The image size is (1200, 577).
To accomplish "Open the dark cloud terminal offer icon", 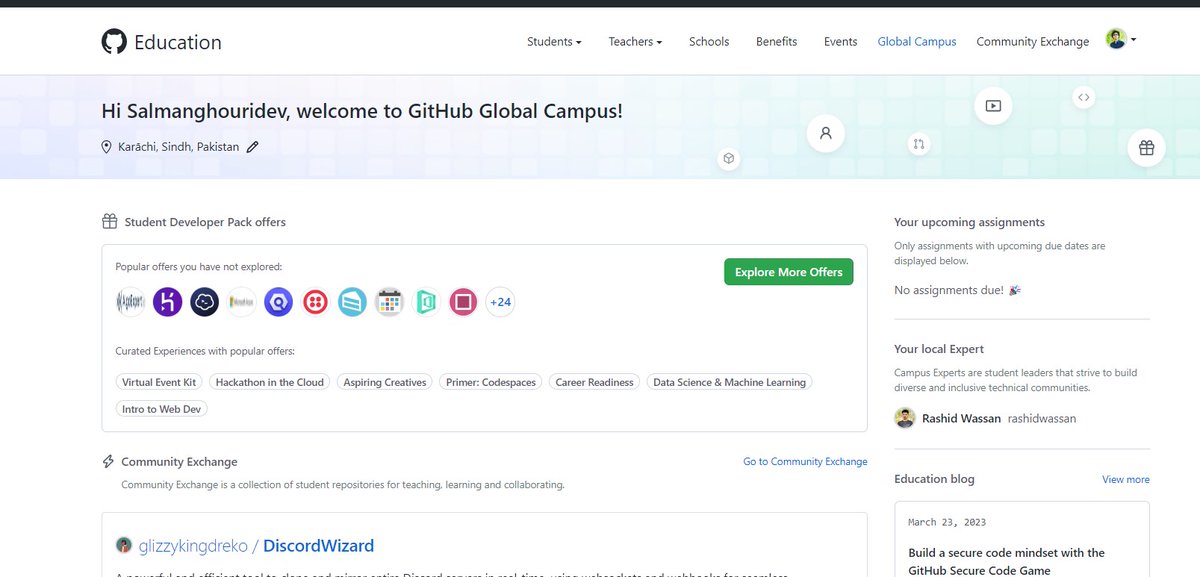I will click(204, 302).
